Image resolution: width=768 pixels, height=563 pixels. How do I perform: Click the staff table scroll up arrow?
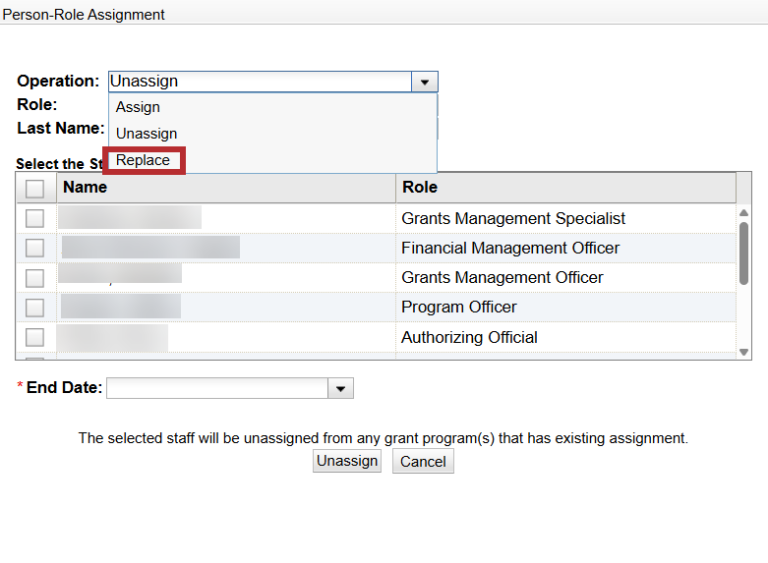743,212
